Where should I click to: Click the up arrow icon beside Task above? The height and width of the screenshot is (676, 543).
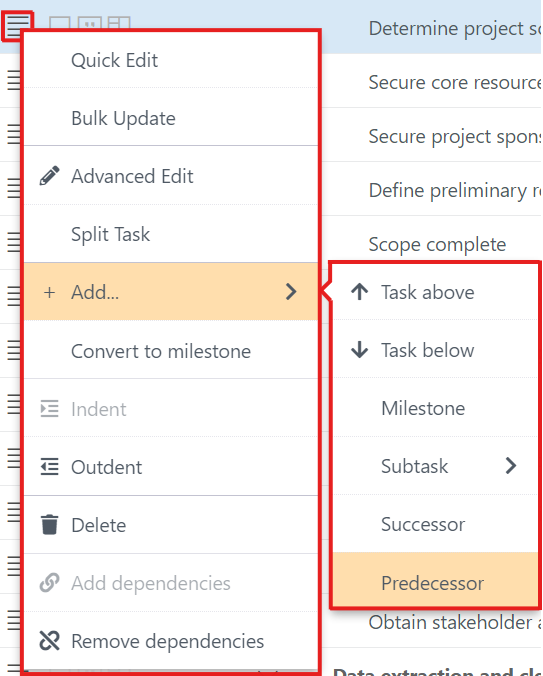359,292
